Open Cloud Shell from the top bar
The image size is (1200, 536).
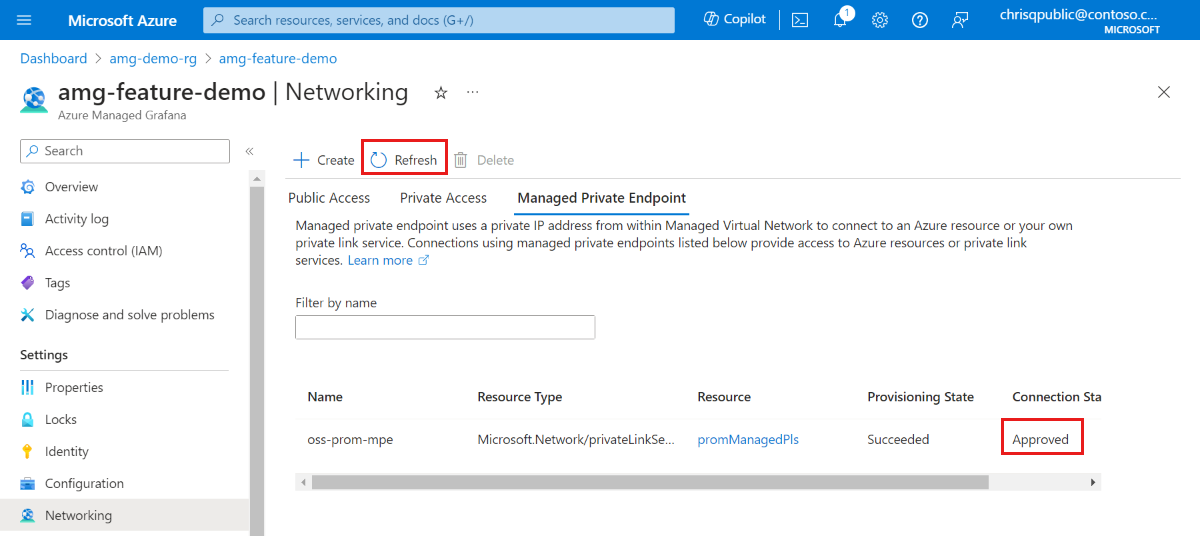click(800, 20)
